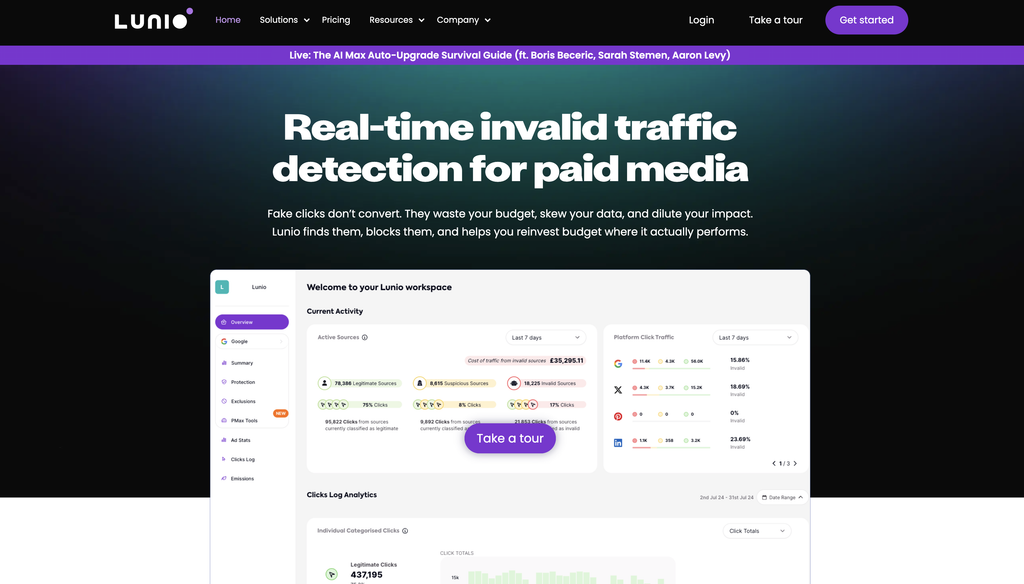The width and height of the screenshot is (1024, 584).
Task: Click the Clicks Log sidebar icon
Action: 224,459
